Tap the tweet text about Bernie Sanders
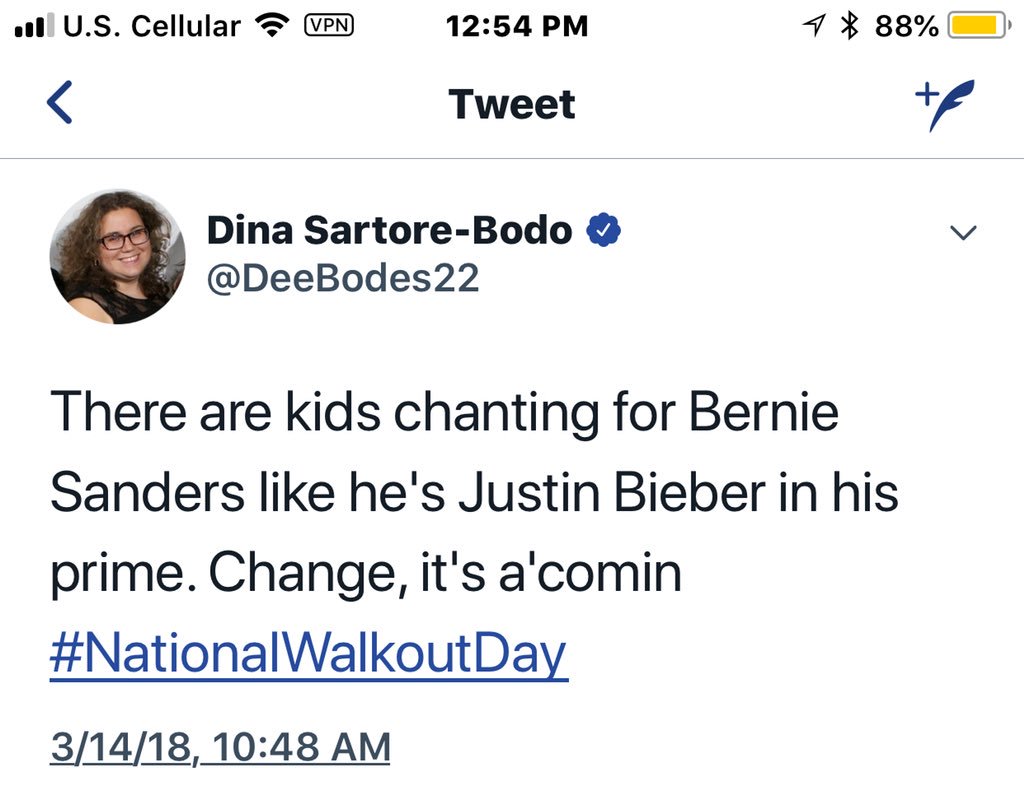This screenshot has height=790, width=1024. pyautogui.click(x=470, y=495)
